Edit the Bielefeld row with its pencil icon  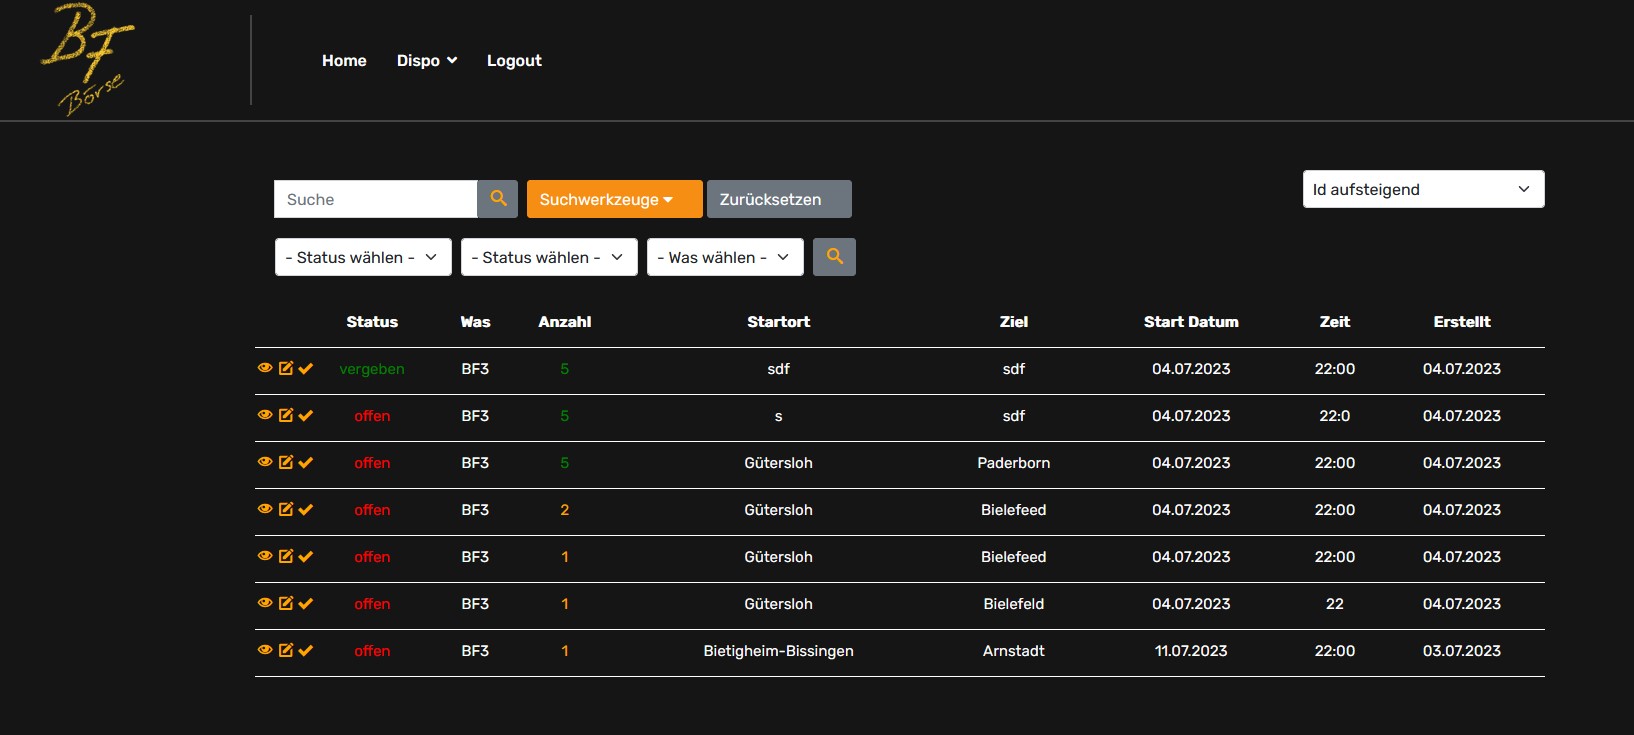click(286, 603)
